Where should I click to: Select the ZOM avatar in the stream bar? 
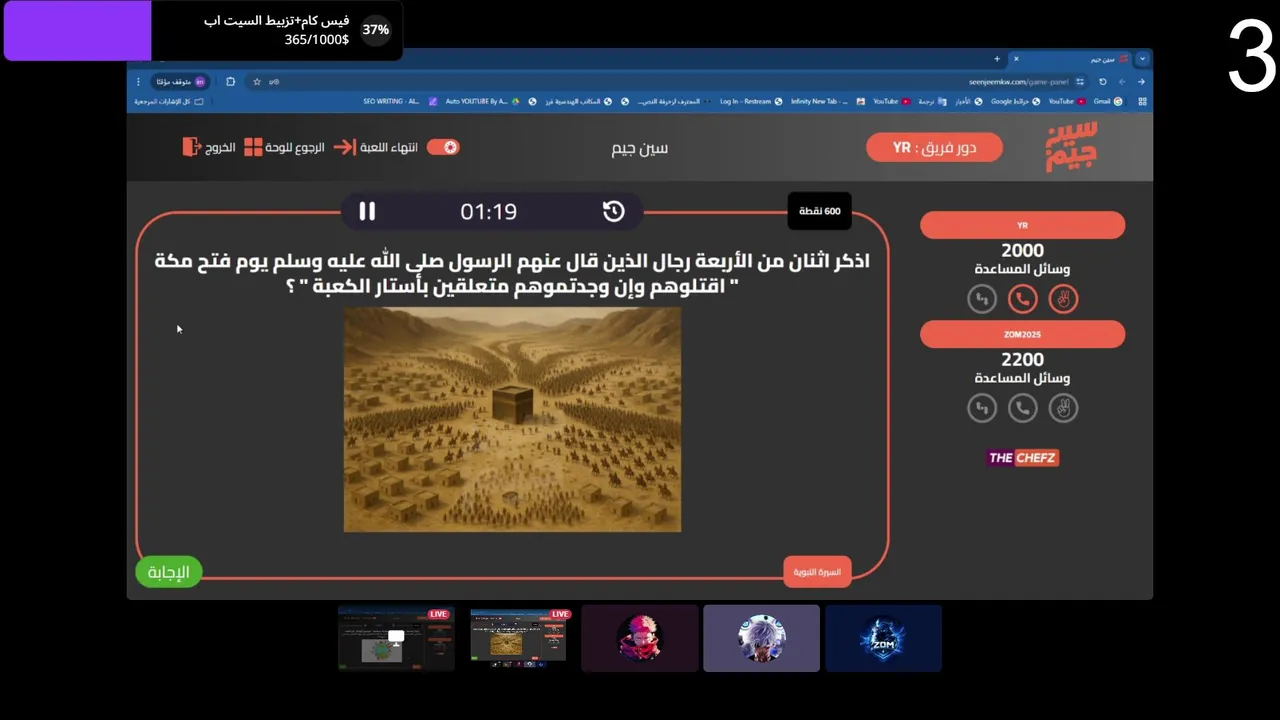(x=883, y=638)
